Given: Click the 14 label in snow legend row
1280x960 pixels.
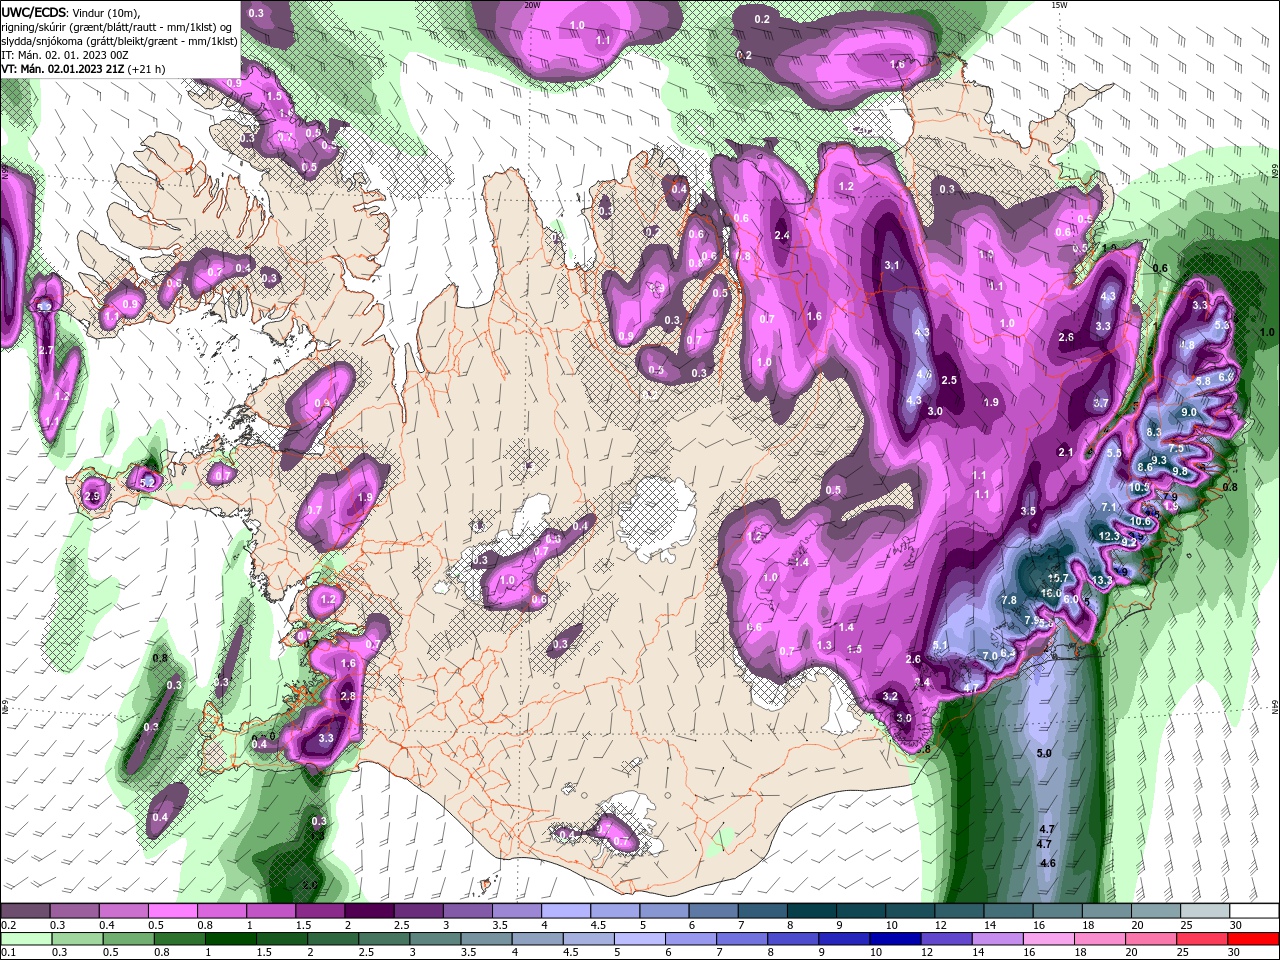Looking at the screenshot, I should [989, 925].
